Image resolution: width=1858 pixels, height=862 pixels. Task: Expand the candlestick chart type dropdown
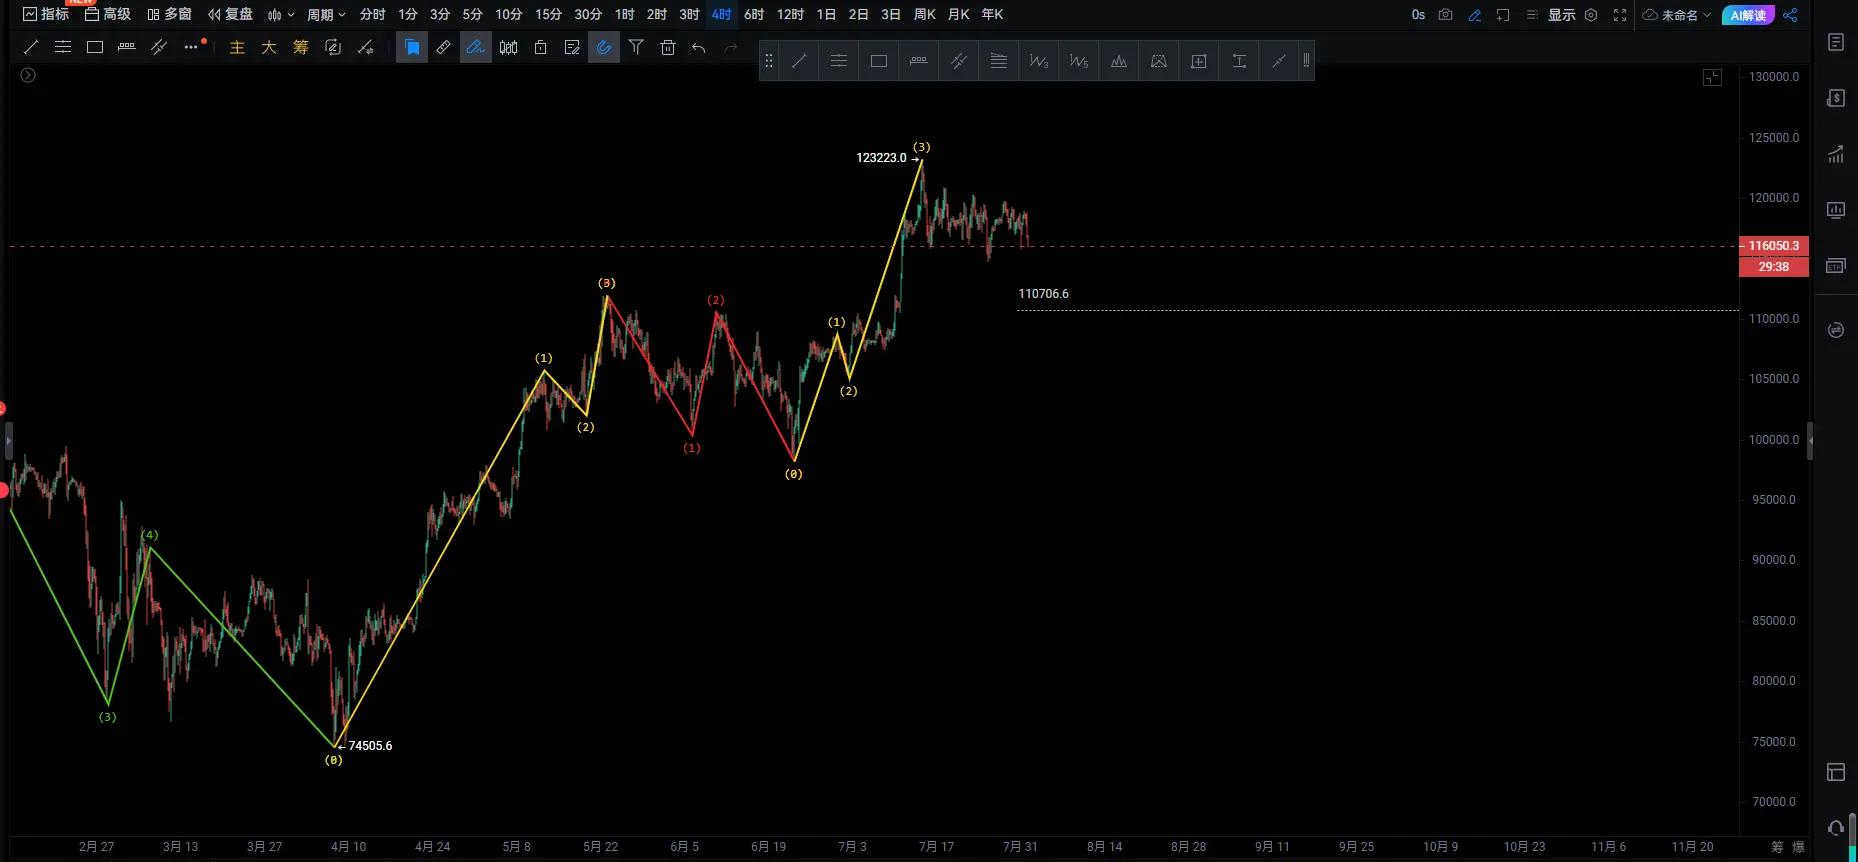(281, 15)
